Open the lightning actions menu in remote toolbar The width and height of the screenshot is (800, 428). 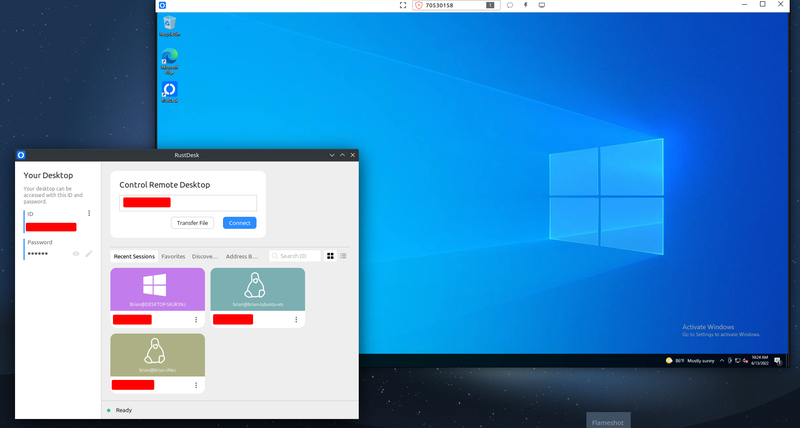[x=526, y=5]
